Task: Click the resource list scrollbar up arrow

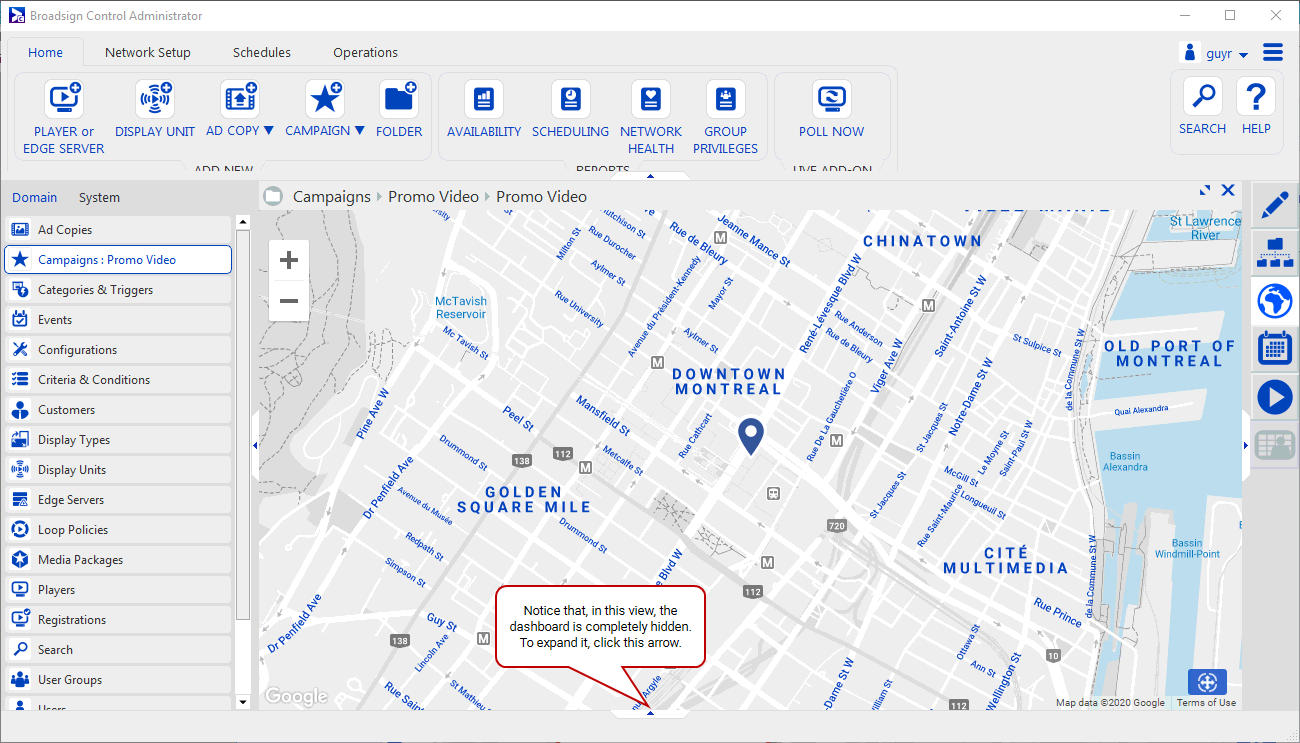Action: [243, 222]
